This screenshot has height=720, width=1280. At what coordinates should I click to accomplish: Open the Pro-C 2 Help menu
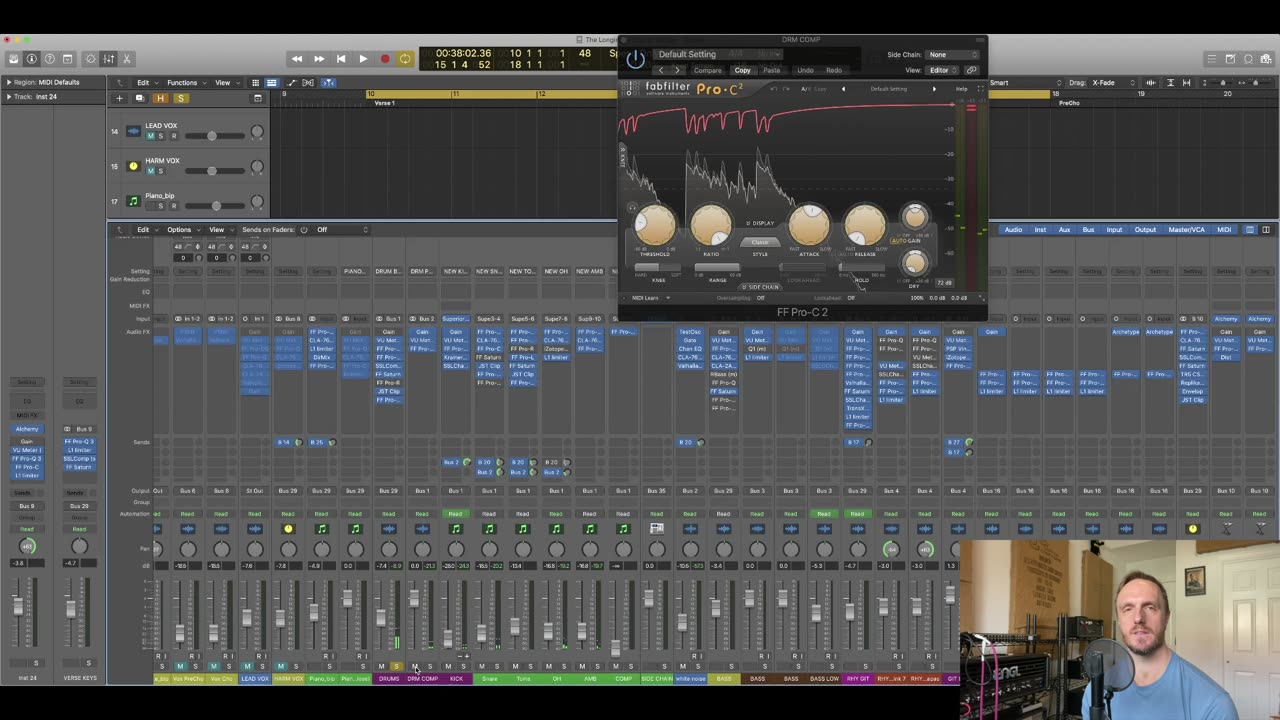point(962,89)
